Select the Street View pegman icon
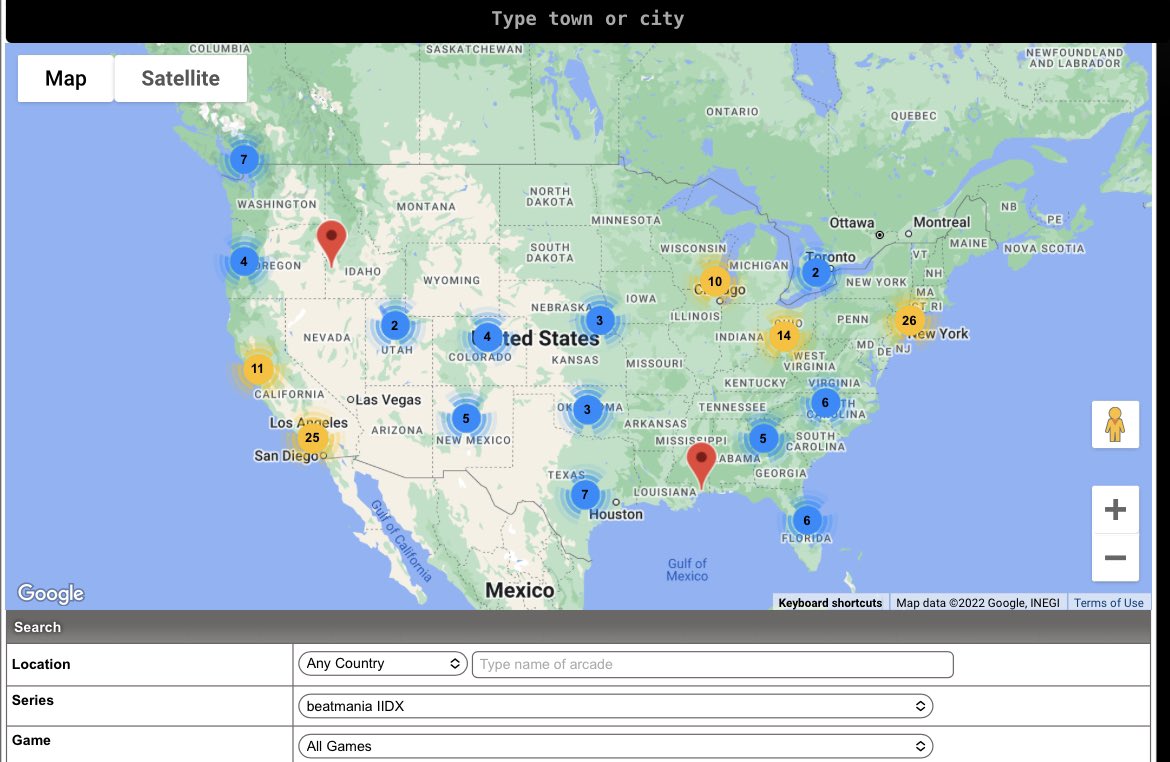 click(1115, 425)
